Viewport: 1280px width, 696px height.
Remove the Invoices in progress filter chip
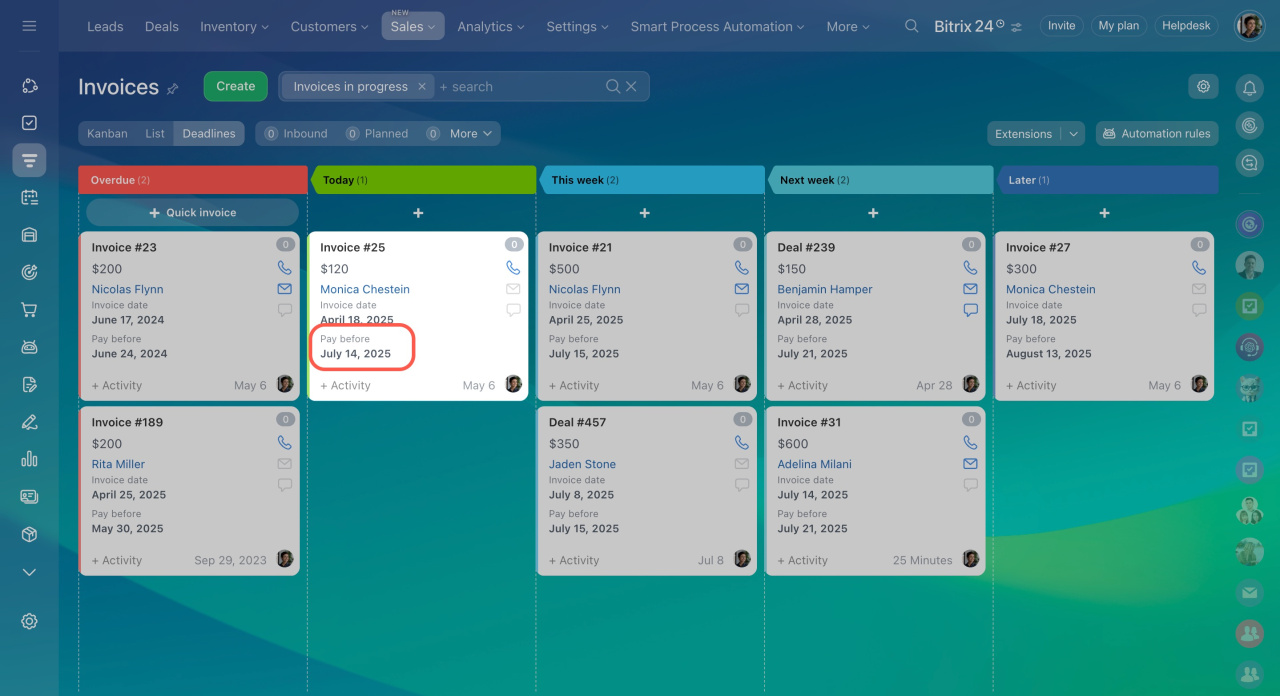coord(422,87)
